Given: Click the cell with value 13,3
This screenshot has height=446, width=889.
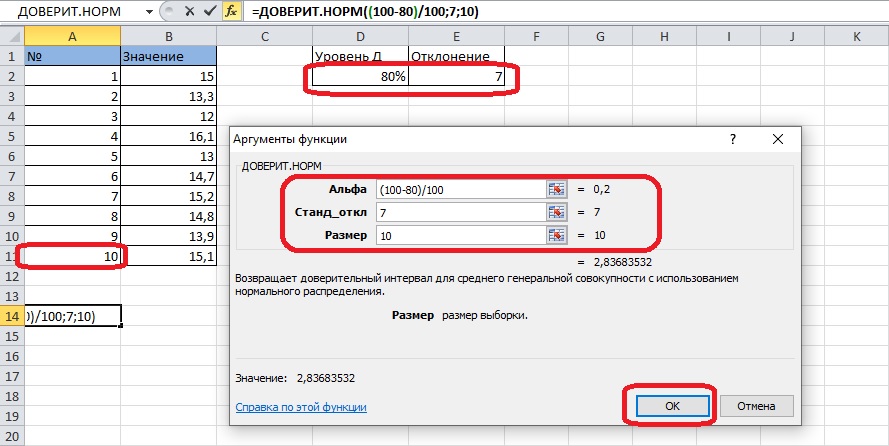Looking at the screenshot, I should click(168, 96).
